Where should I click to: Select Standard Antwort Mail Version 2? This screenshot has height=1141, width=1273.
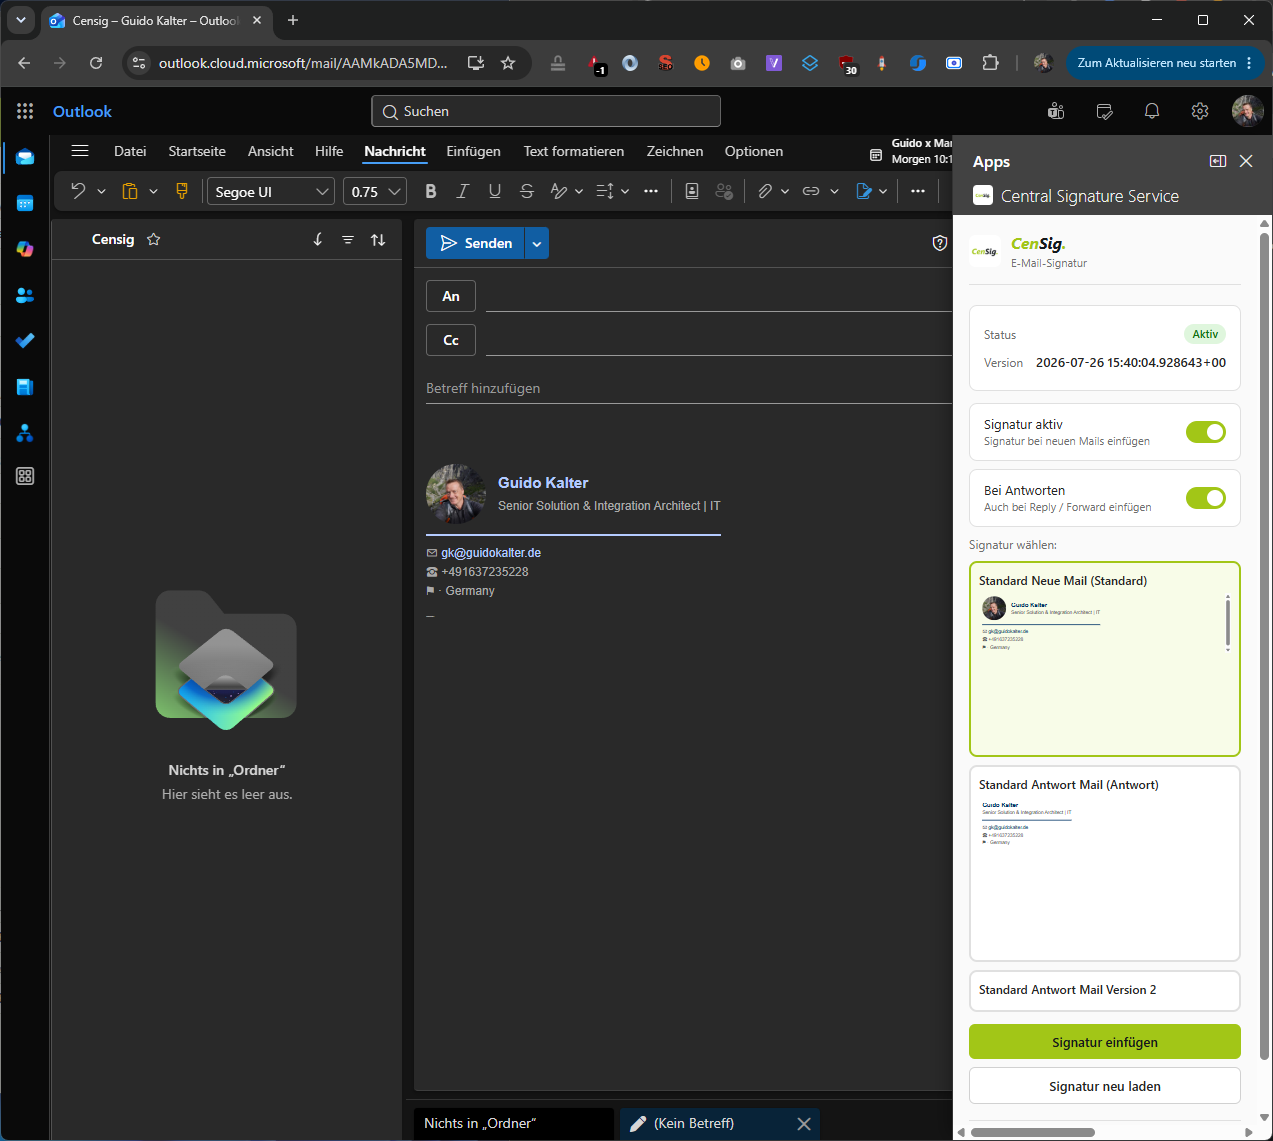[1105, 990]
